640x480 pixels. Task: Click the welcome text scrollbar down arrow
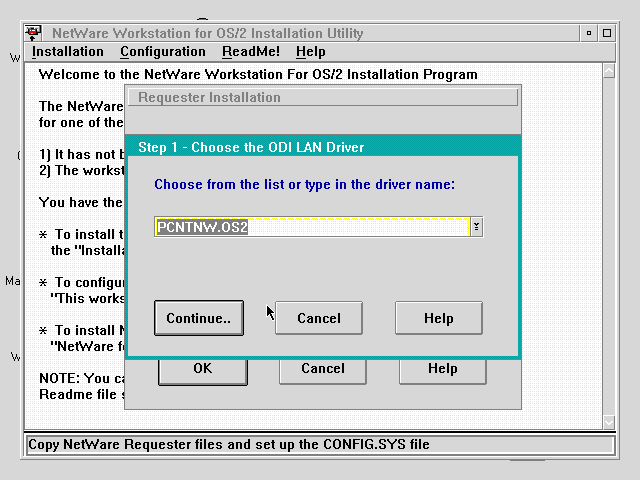[609, 422]
